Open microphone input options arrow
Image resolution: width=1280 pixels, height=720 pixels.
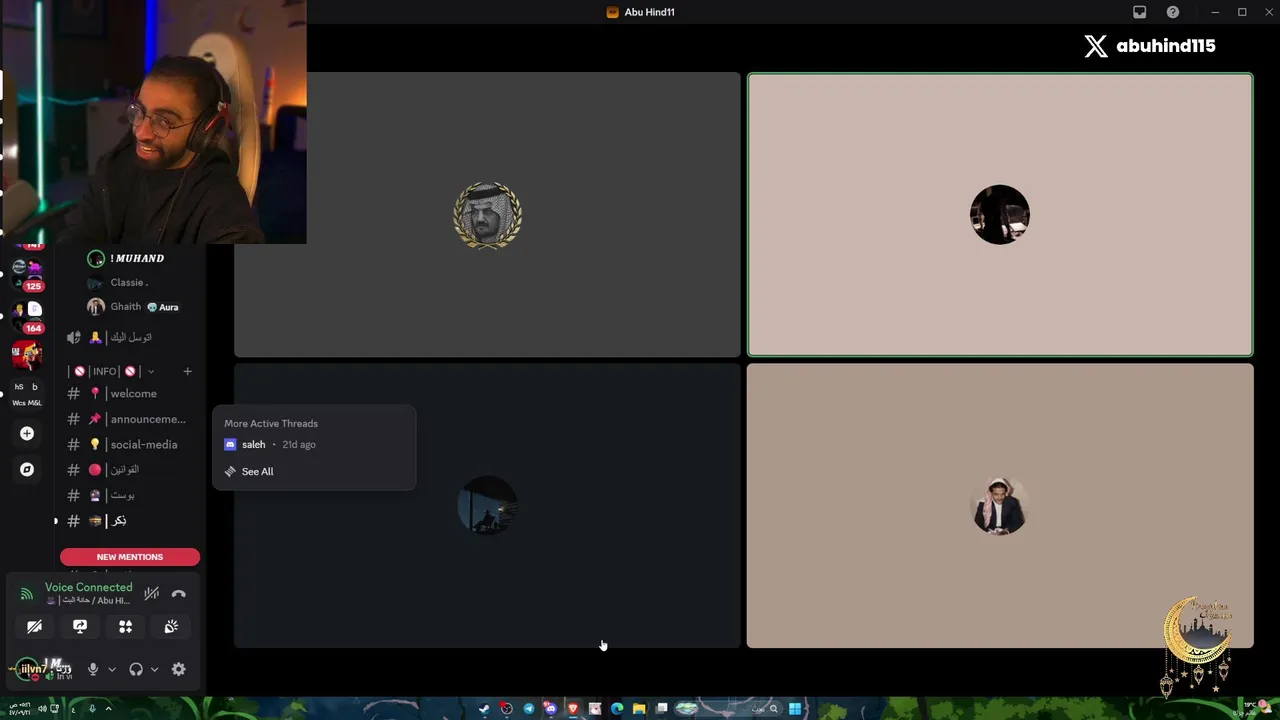point(111,669)
